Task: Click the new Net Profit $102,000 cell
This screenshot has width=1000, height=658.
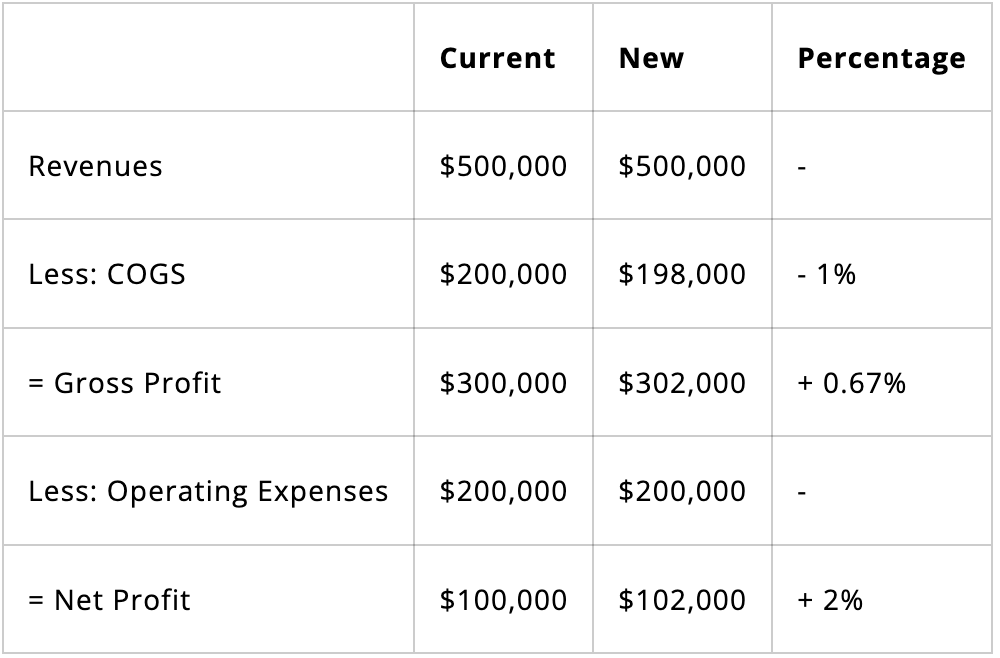Action: pos(681,600)
